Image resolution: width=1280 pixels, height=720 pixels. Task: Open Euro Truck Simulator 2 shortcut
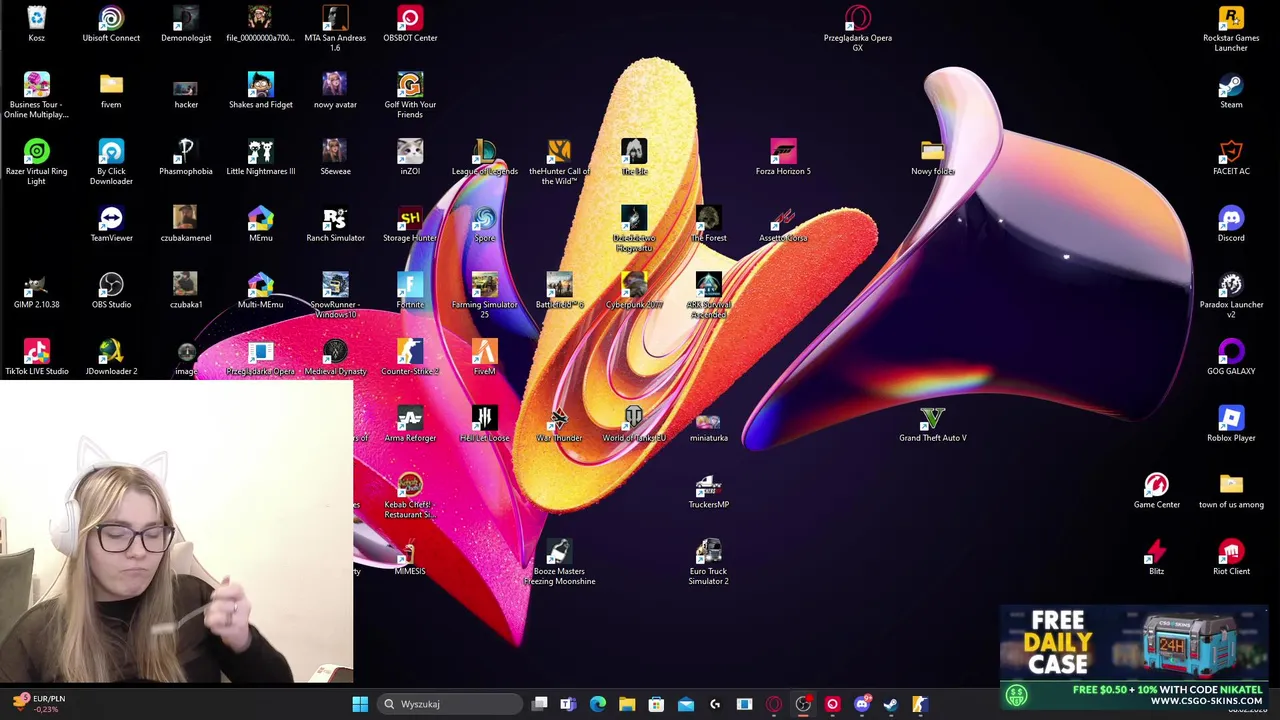[708, 562]
